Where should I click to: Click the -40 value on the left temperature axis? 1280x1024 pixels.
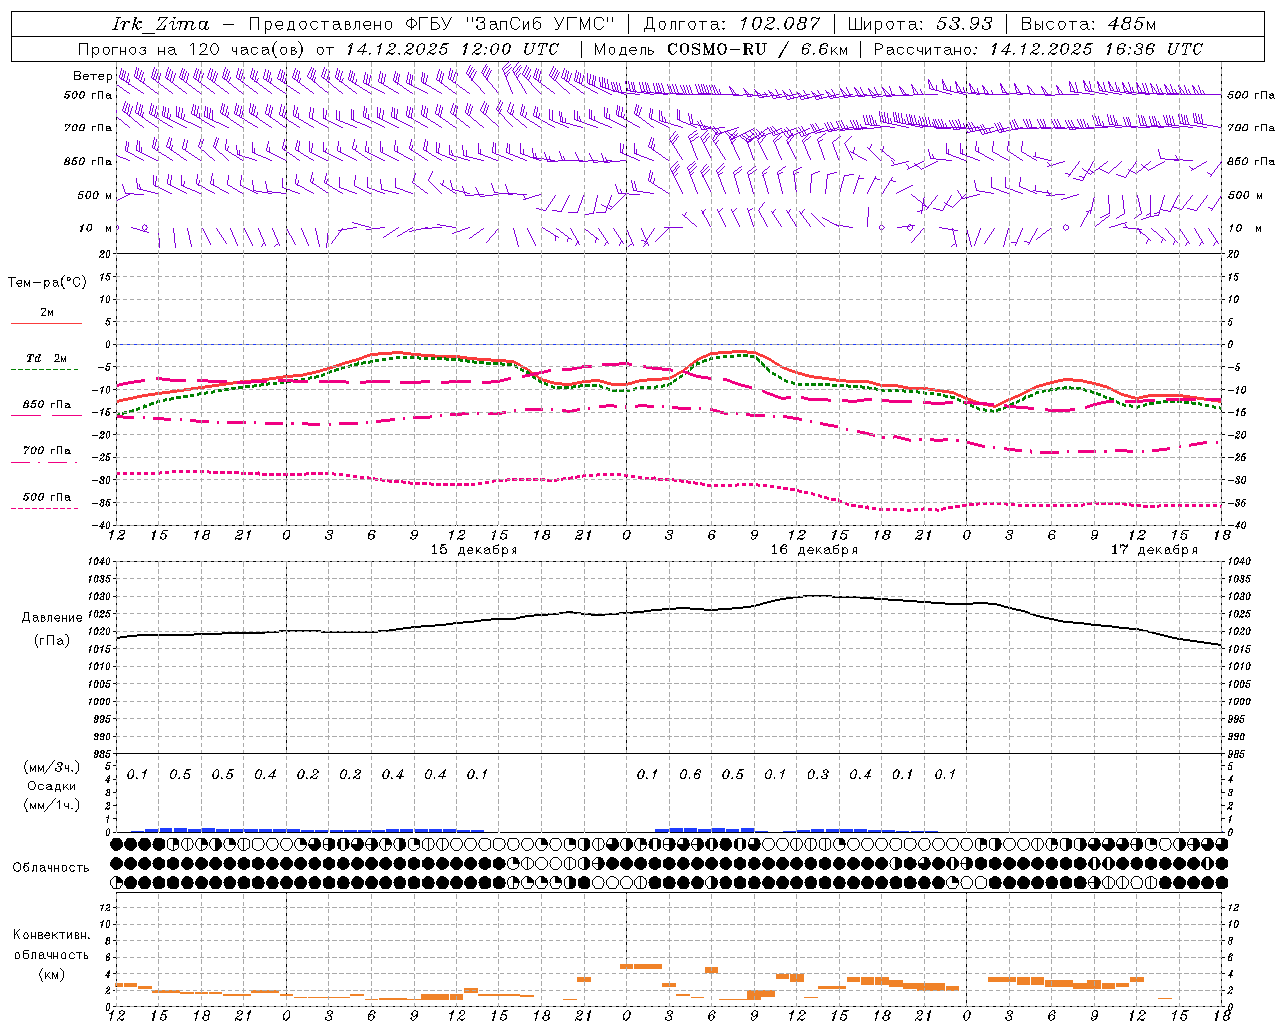click(x=102, y=526)
